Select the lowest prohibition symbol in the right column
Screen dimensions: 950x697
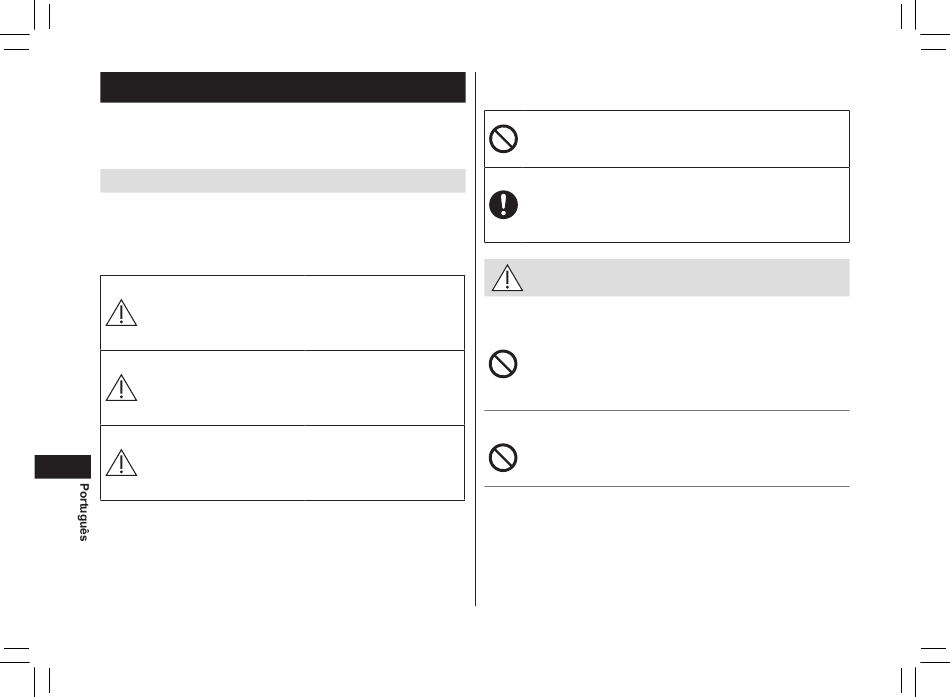[503, 458]
